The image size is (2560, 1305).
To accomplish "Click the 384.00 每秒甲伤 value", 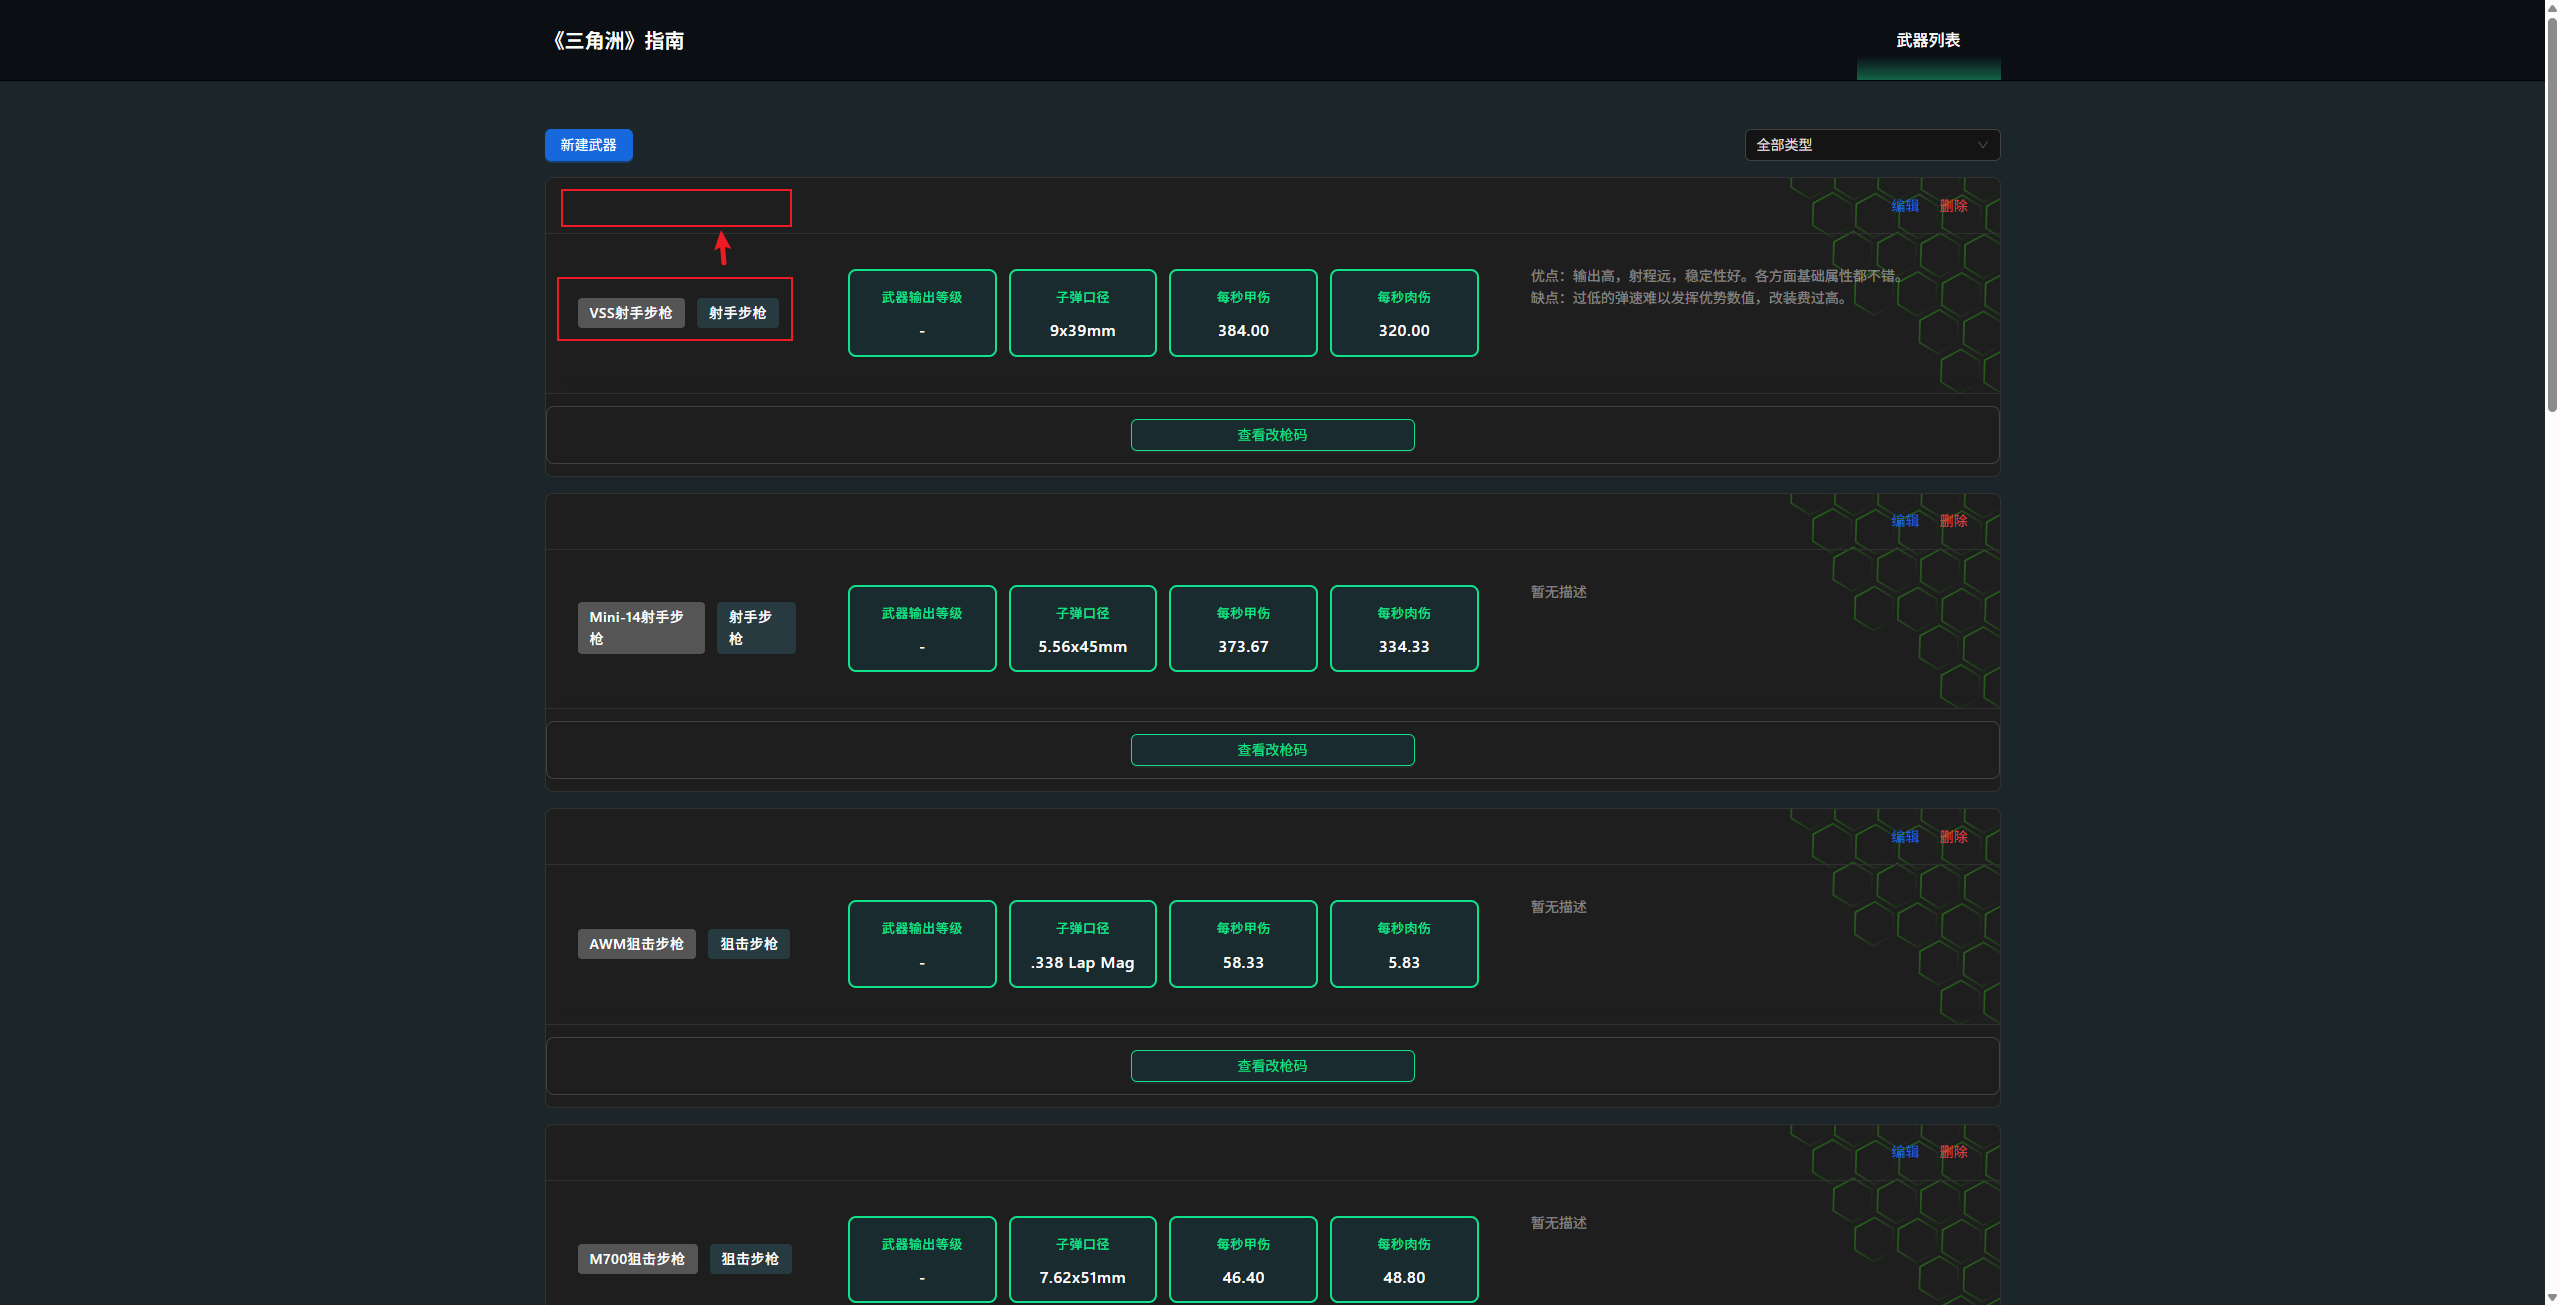I will (1243, 330).
